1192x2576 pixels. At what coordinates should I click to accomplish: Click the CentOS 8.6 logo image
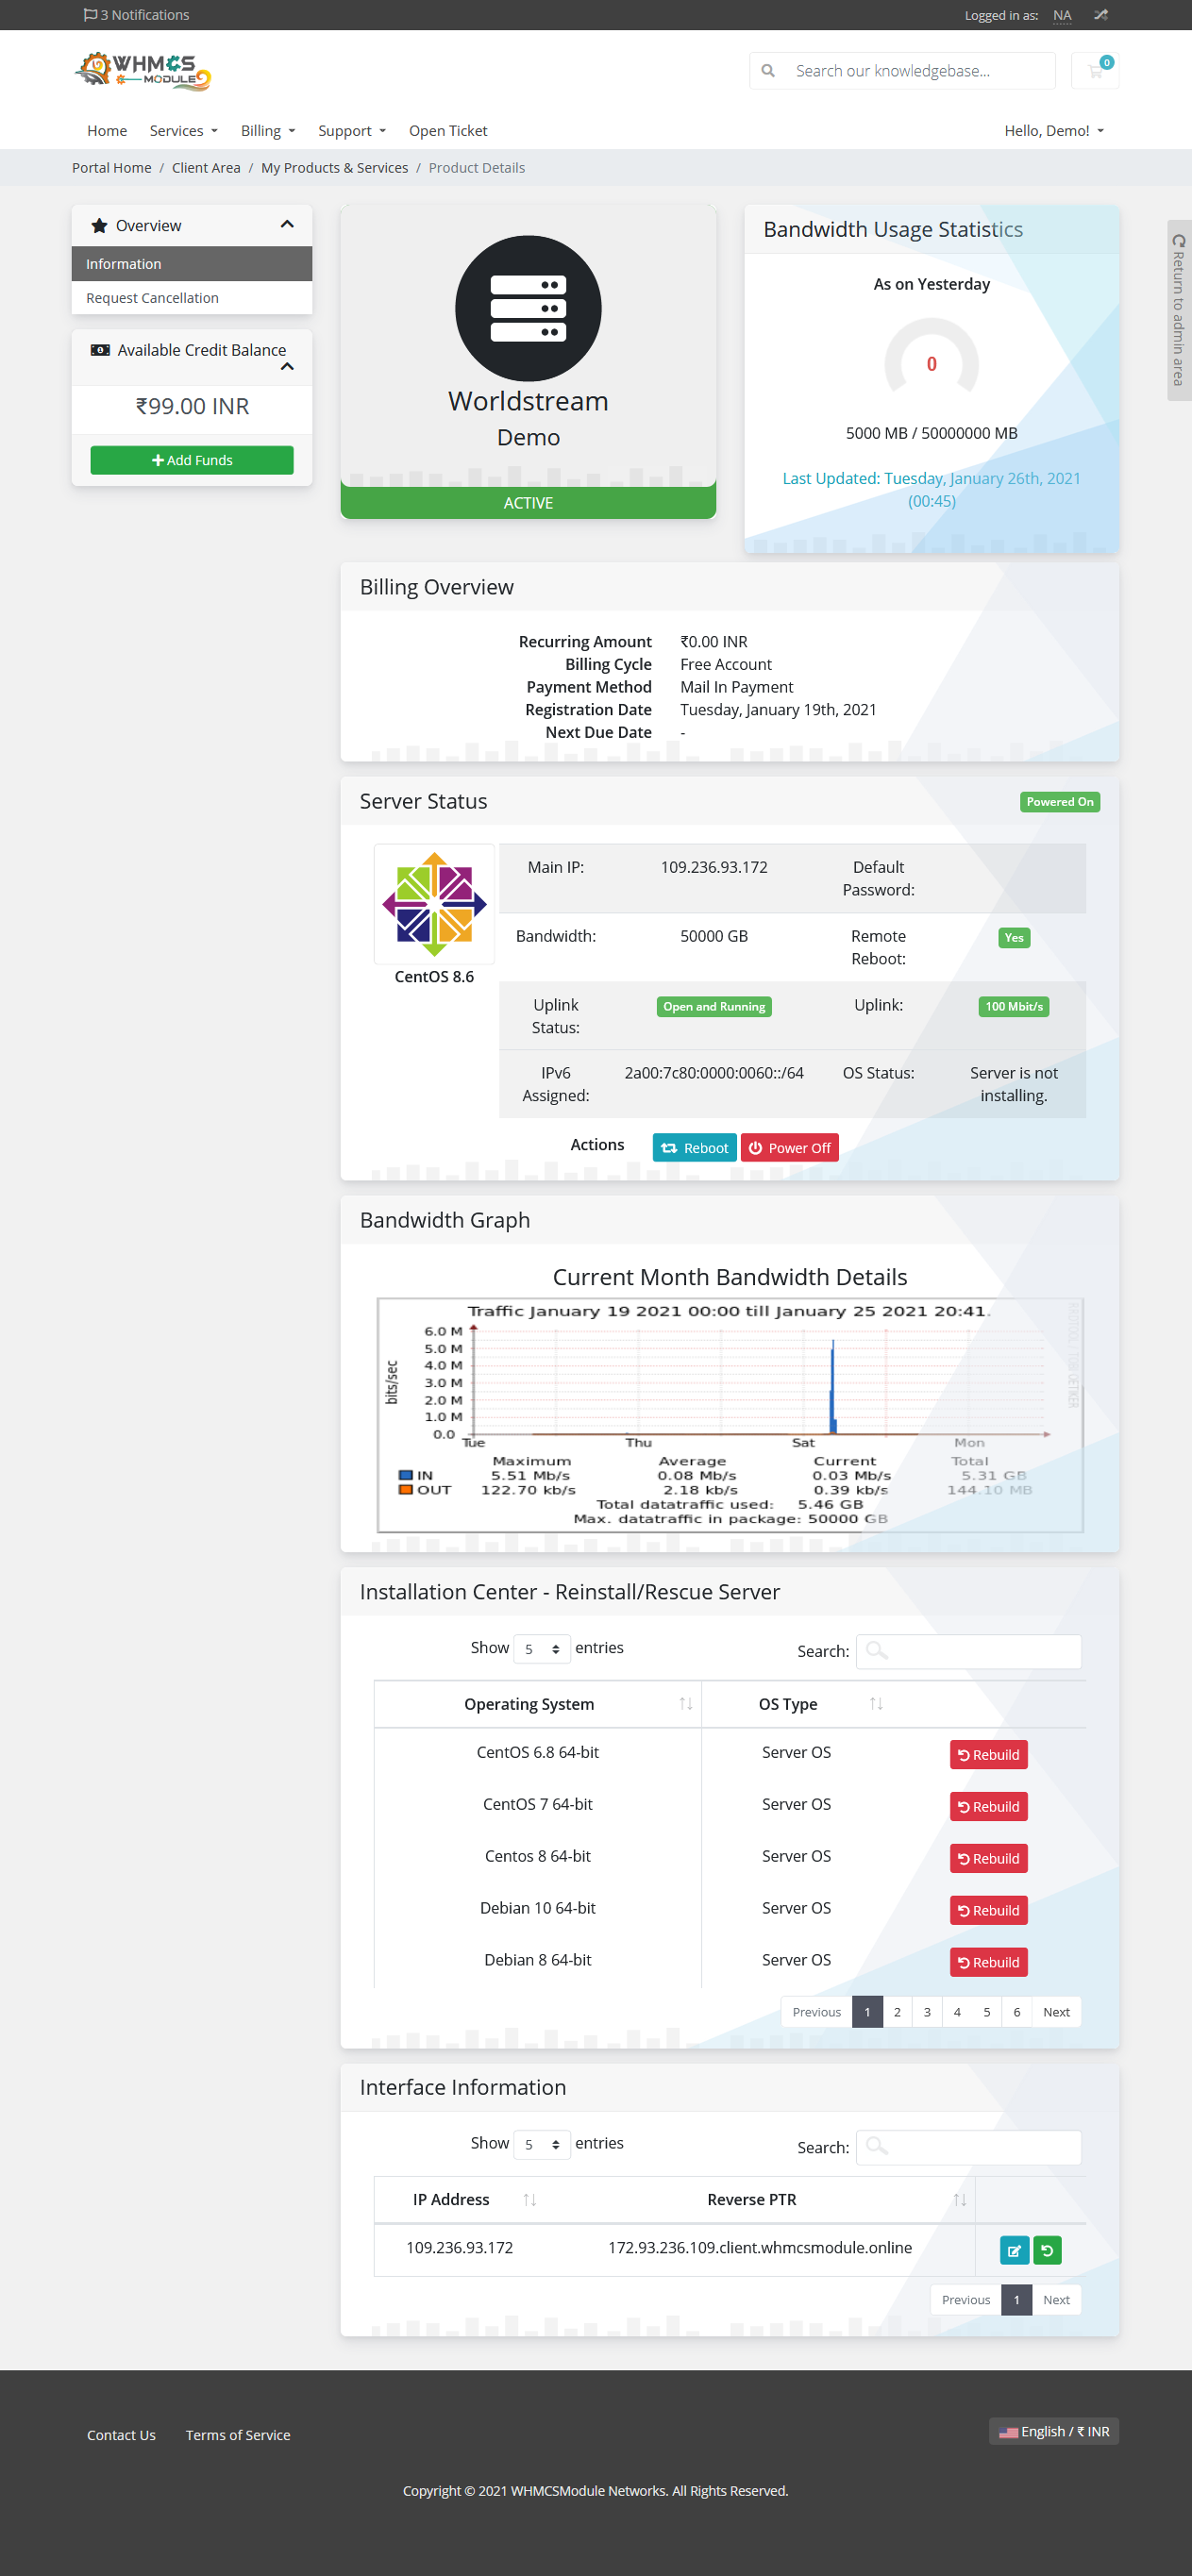[x=434, y=904]
